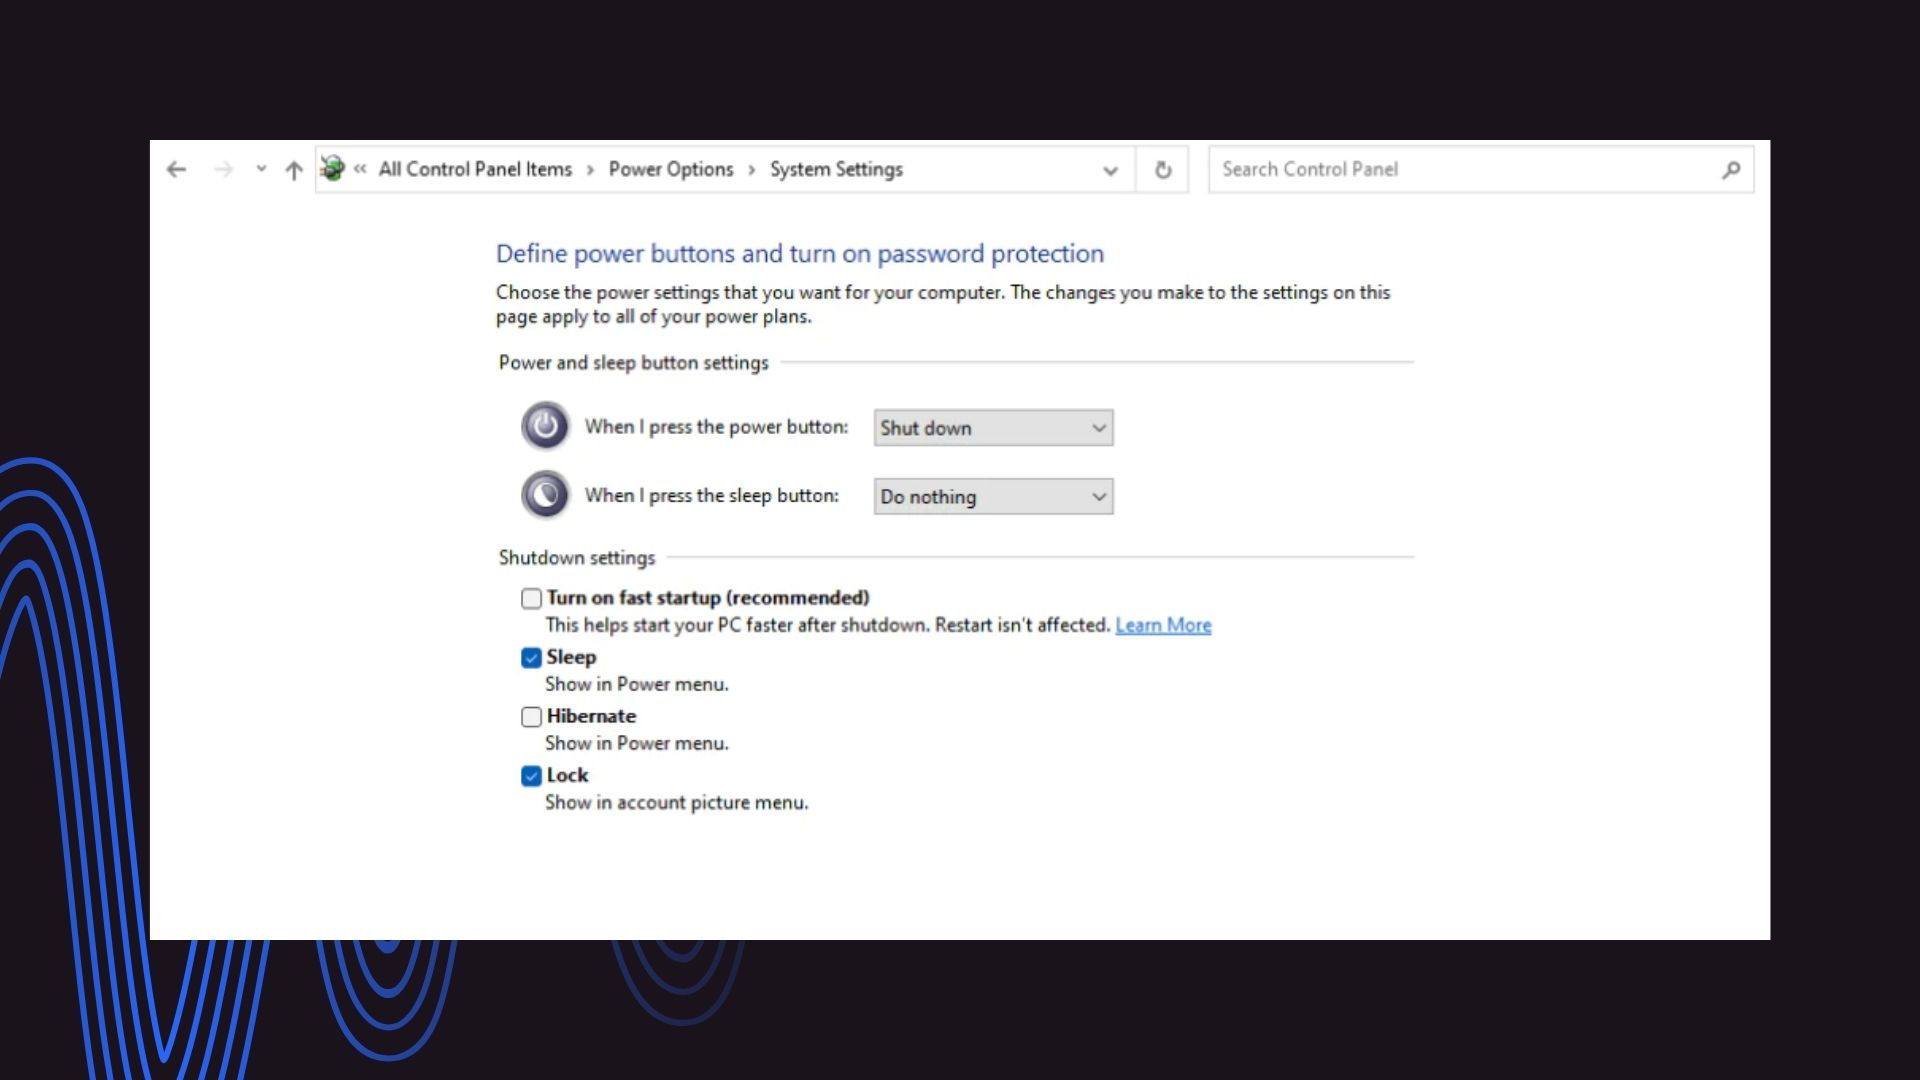Navigate to Power Options breadcrumb
The height and width of the screenshot is (1080, 1920).
[x=671, y=169]
